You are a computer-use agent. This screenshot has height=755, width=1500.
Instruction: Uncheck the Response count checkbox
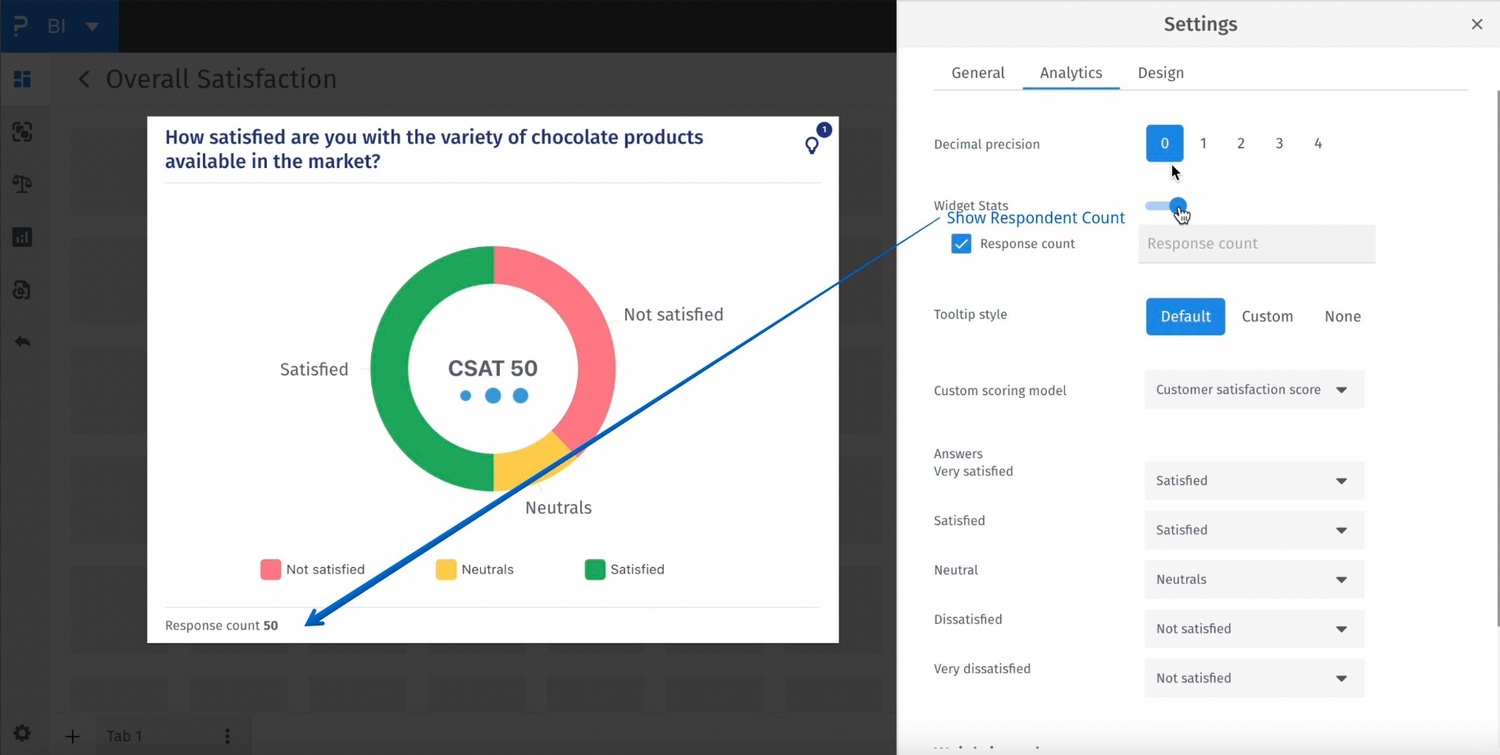coord(961,244)
